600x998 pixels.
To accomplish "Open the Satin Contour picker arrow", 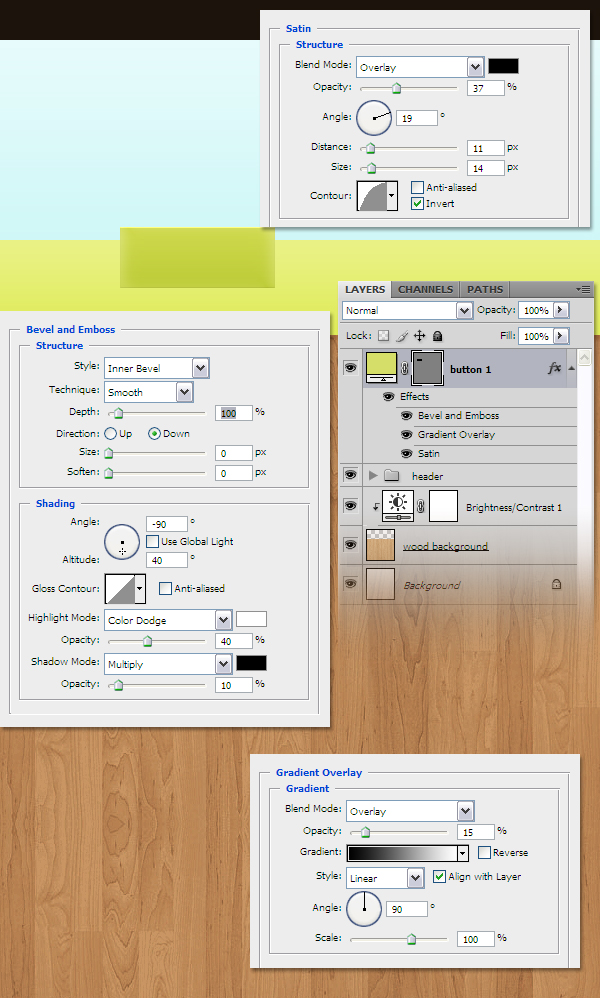I will click(392, 195).
